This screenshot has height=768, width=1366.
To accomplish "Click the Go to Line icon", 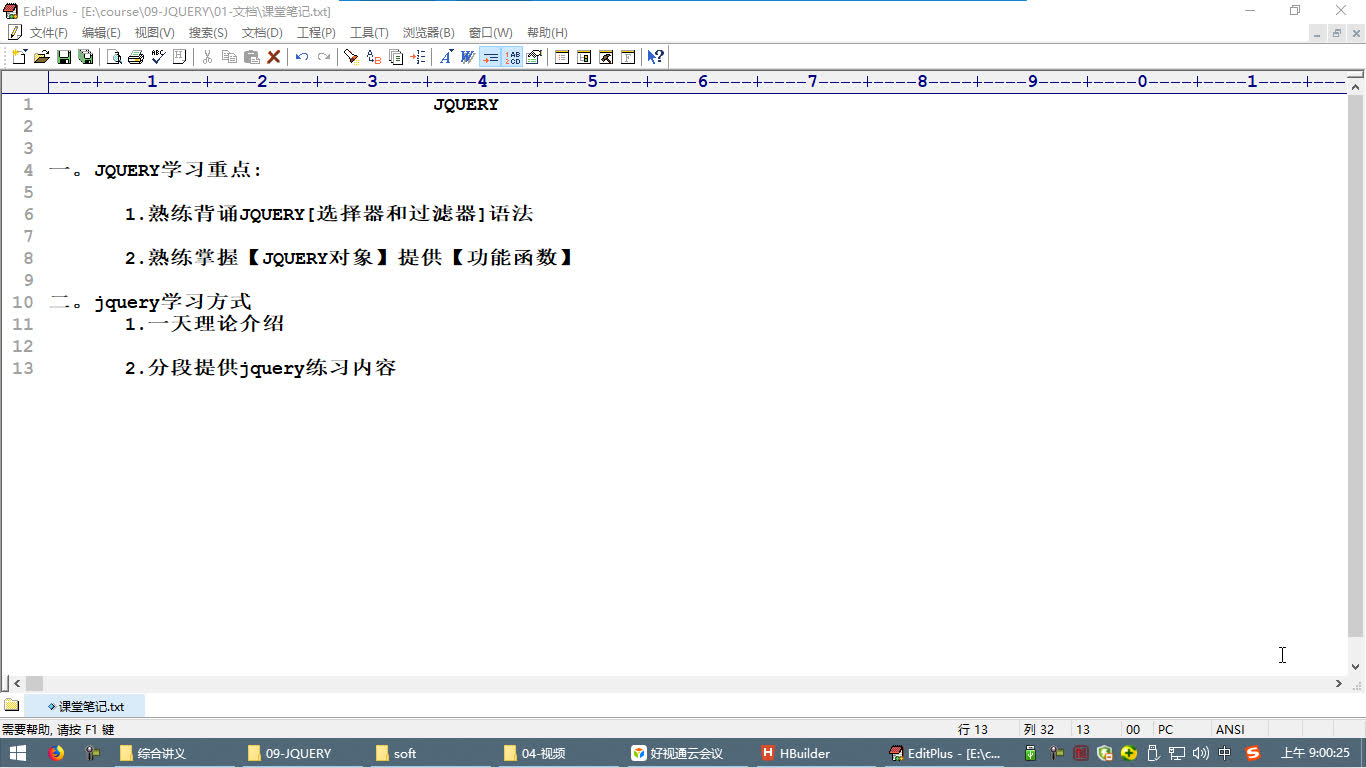I will point(418,57).
